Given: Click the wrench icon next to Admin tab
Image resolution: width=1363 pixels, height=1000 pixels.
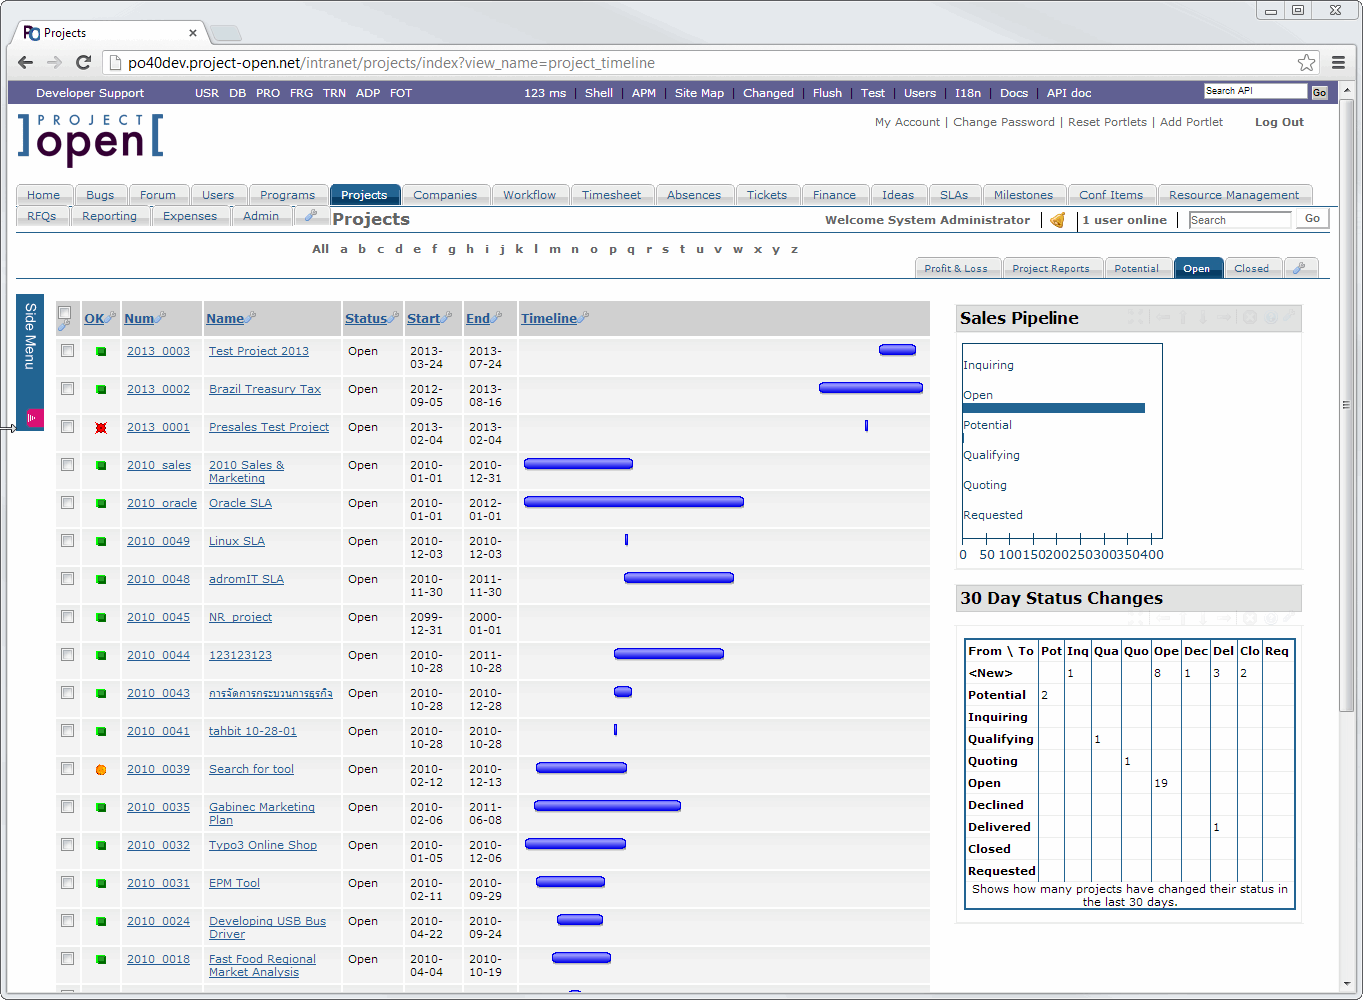Looking at the screenshot, I should [x=310, y=215].
